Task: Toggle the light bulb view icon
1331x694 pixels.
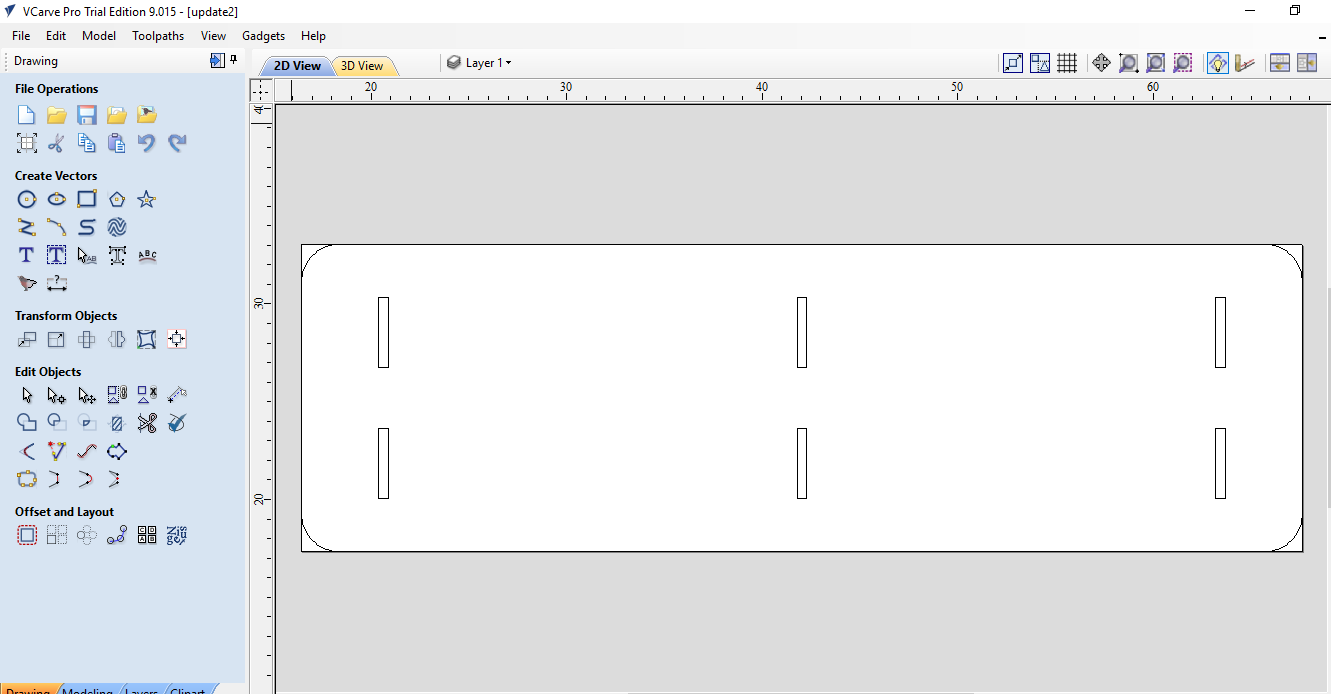Action: click(x=1217, y=63)
